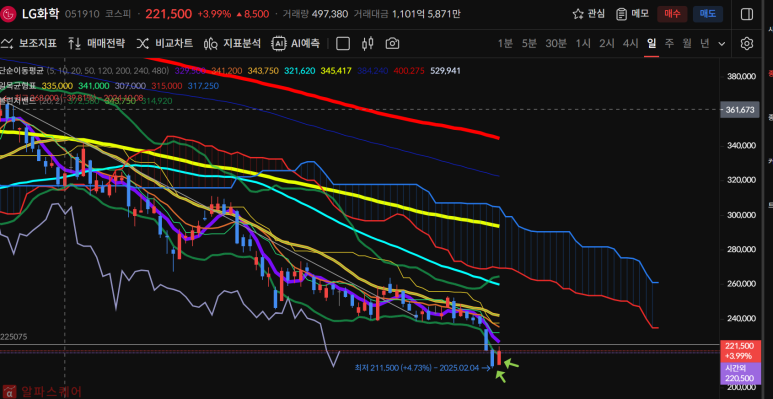The image size is (773, 399).
Task: Switch to 4시 timeframe
Action: click(631, 43)
